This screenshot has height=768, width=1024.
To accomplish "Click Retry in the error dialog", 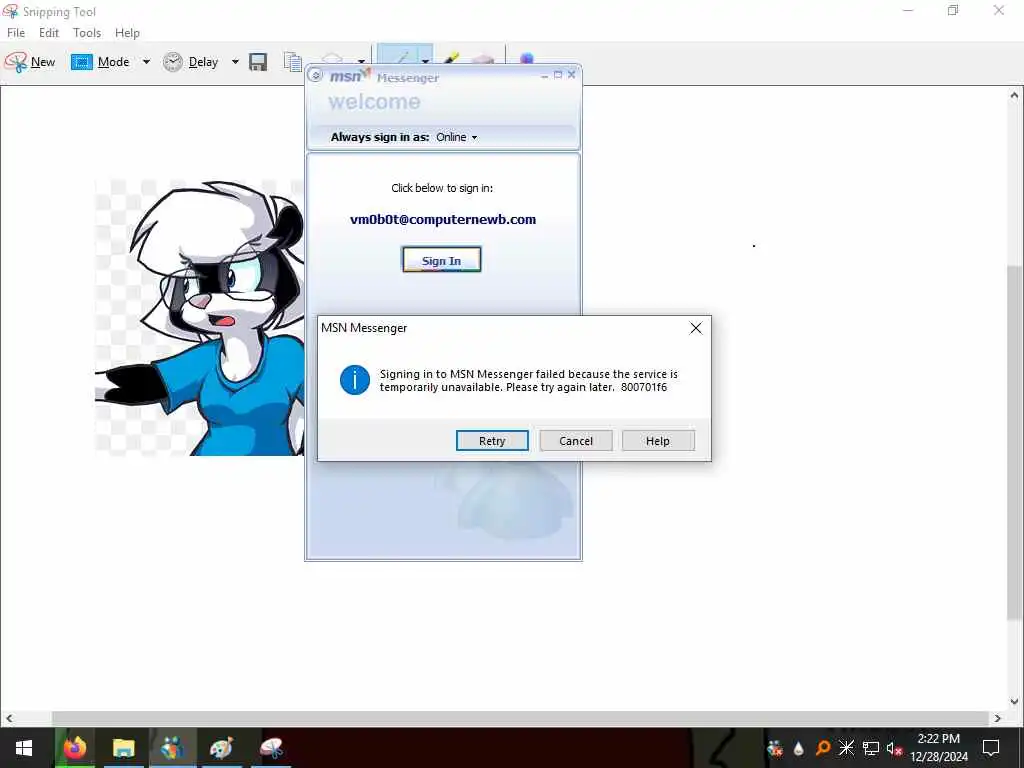I will click(492, 441).
